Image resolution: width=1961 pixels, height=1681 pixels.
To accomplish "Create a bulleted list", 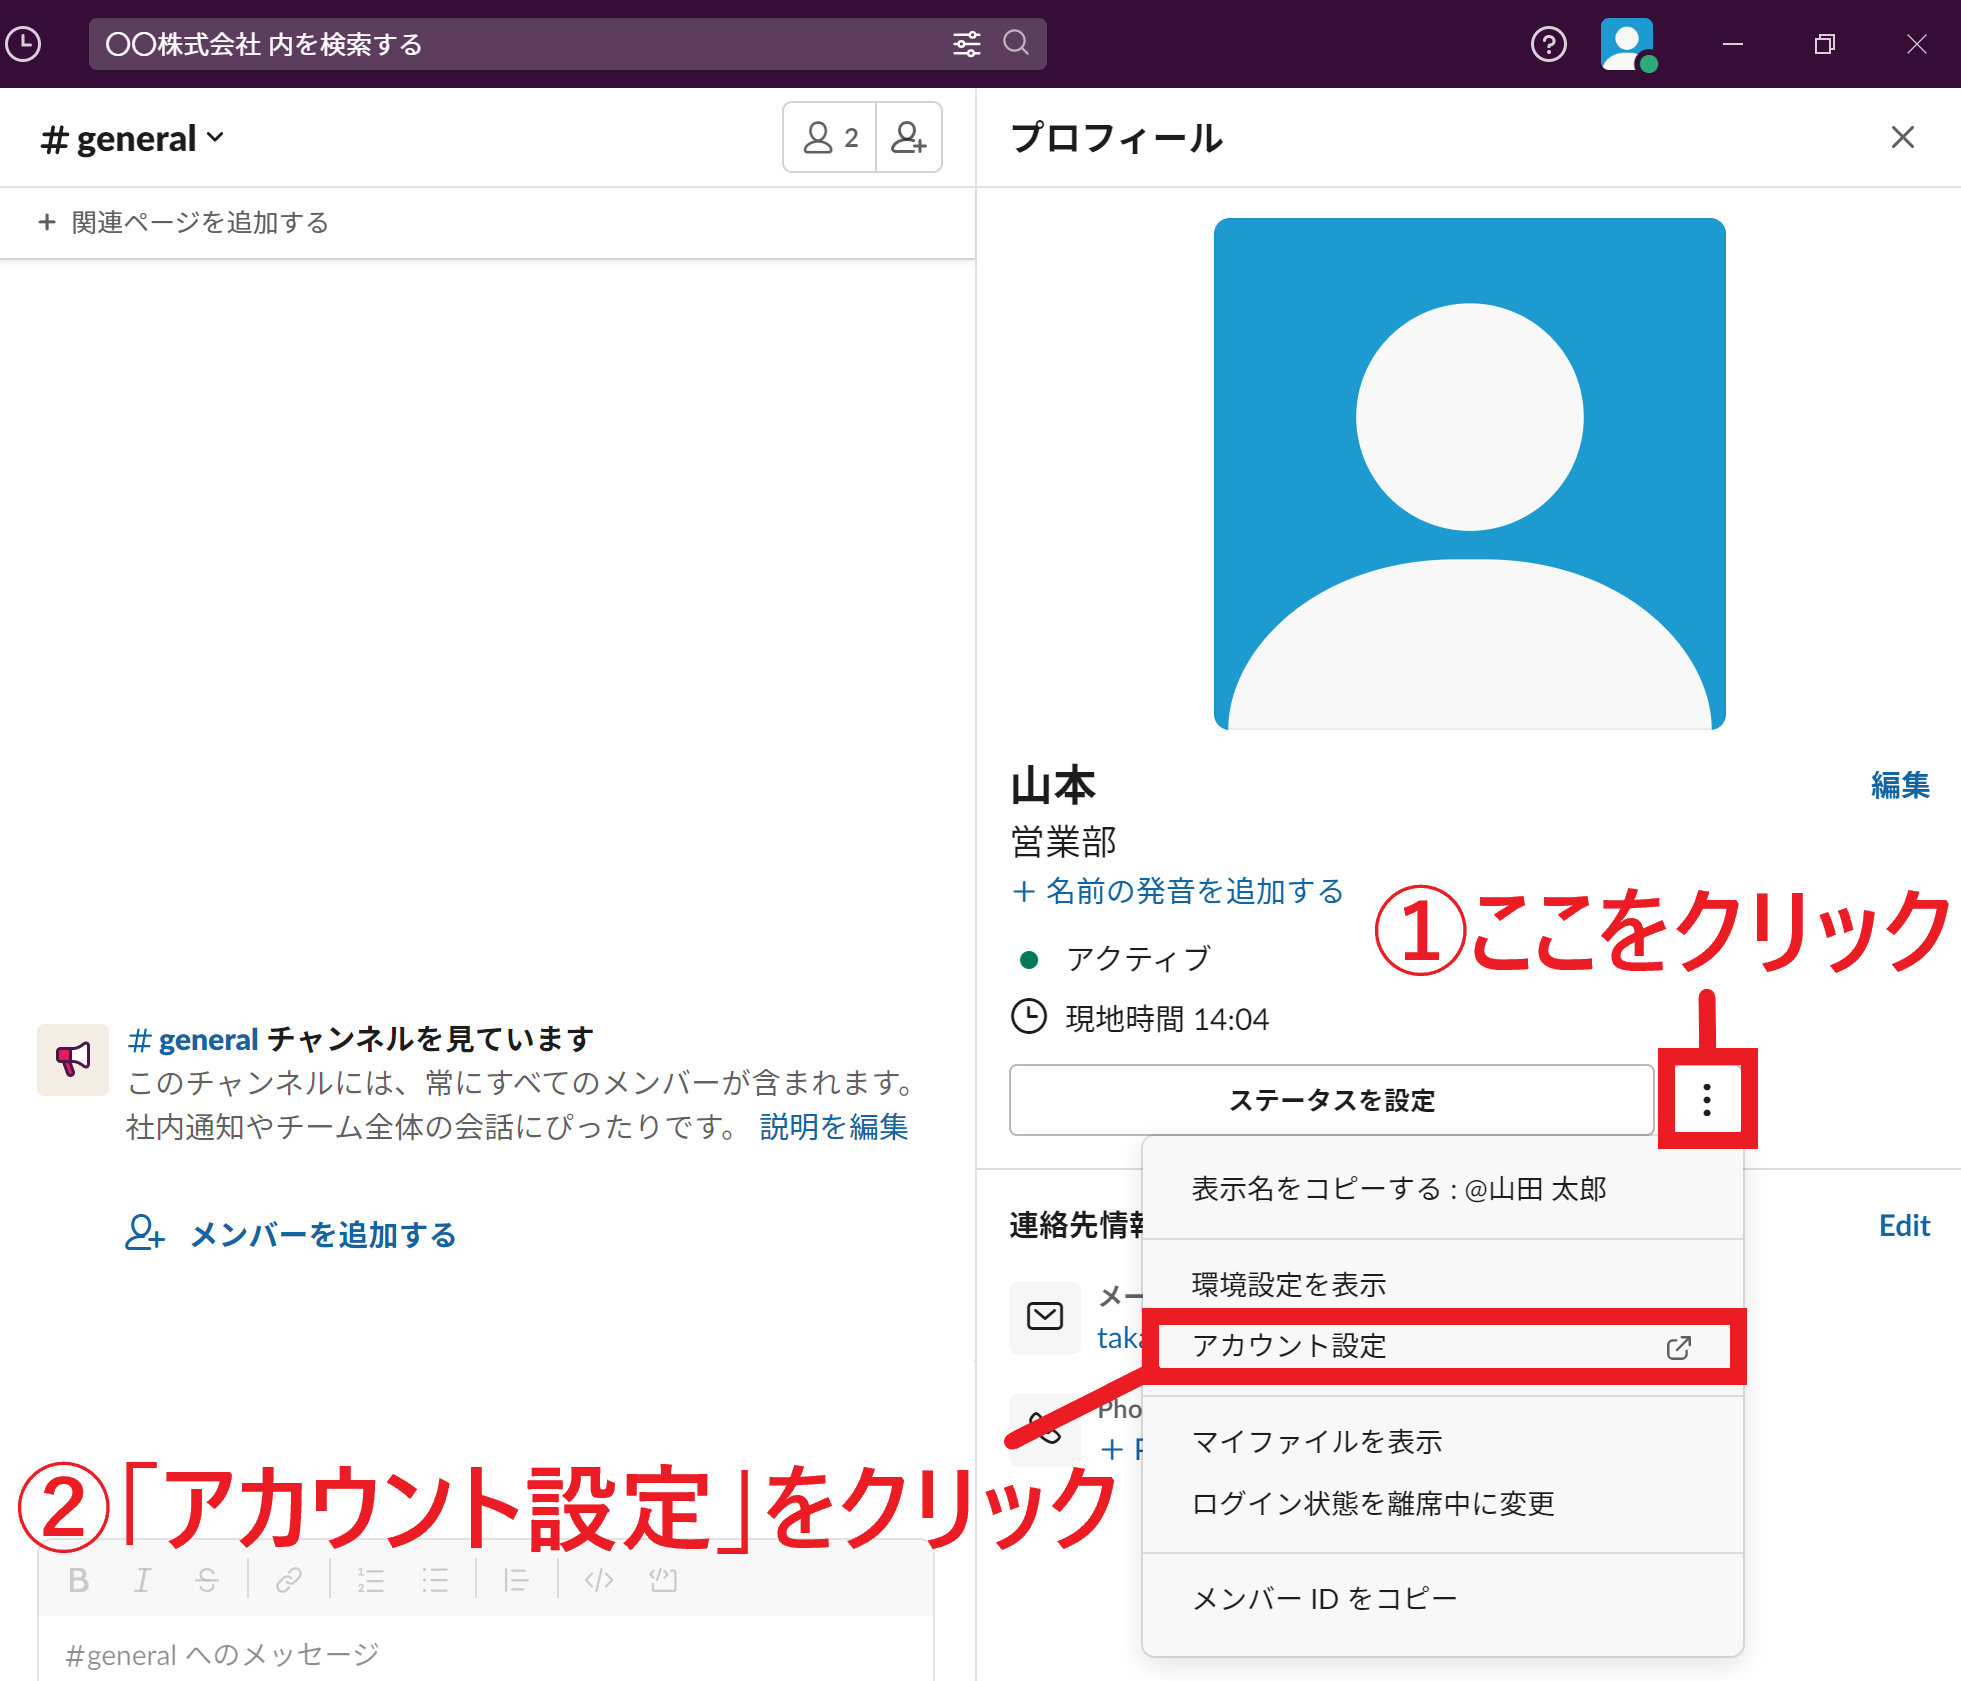I will [435, 1579].
